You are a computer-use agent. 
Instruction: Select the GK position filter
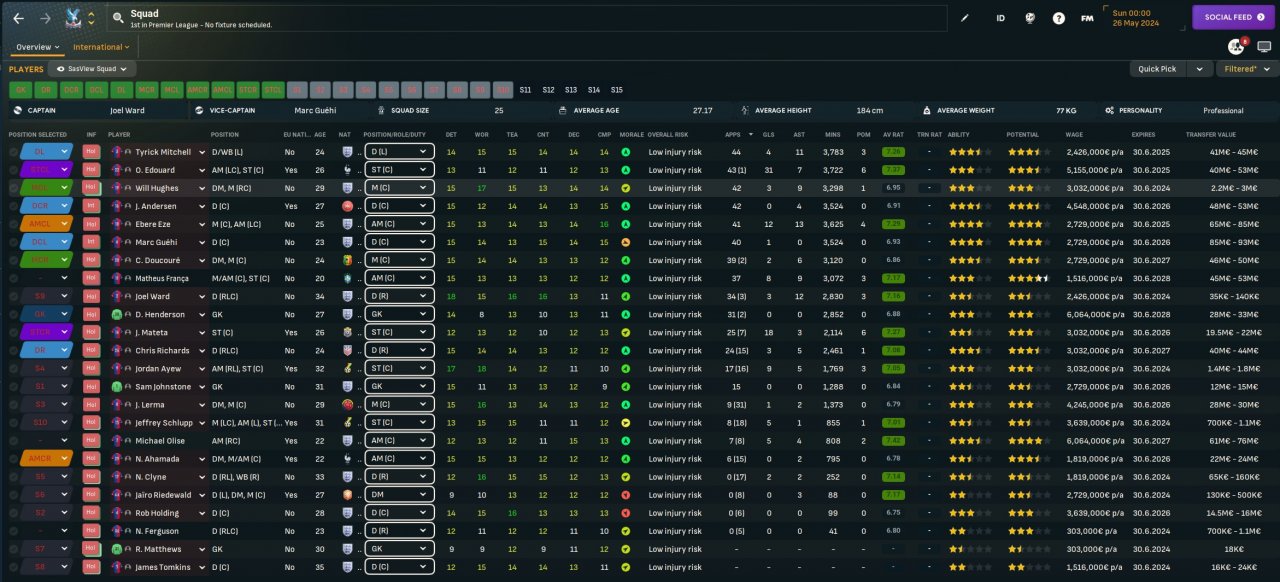[21, 89]
